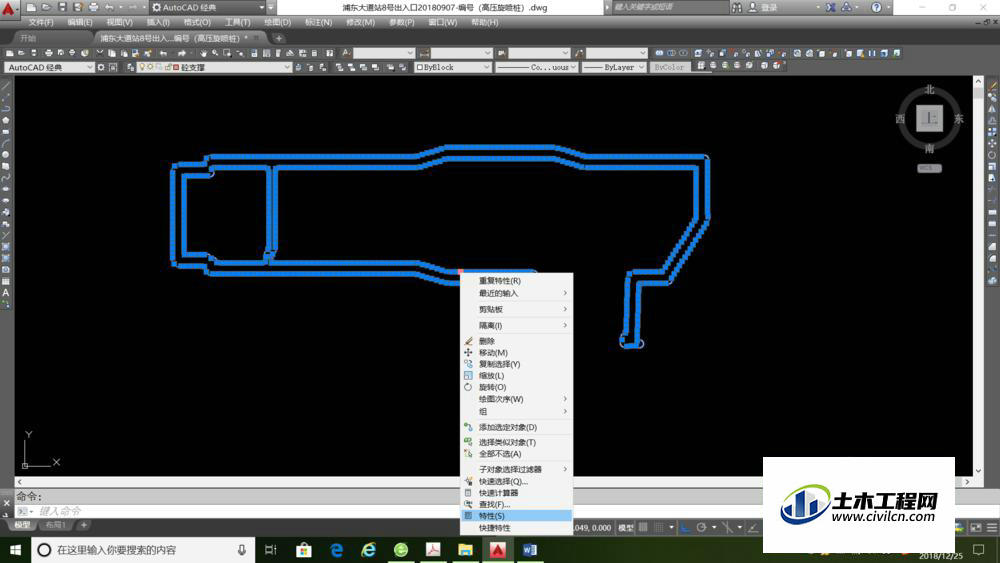This screenshot has height=563, width=1000.
Task: Choose 特性(S) in context menu
Action: 516,516
